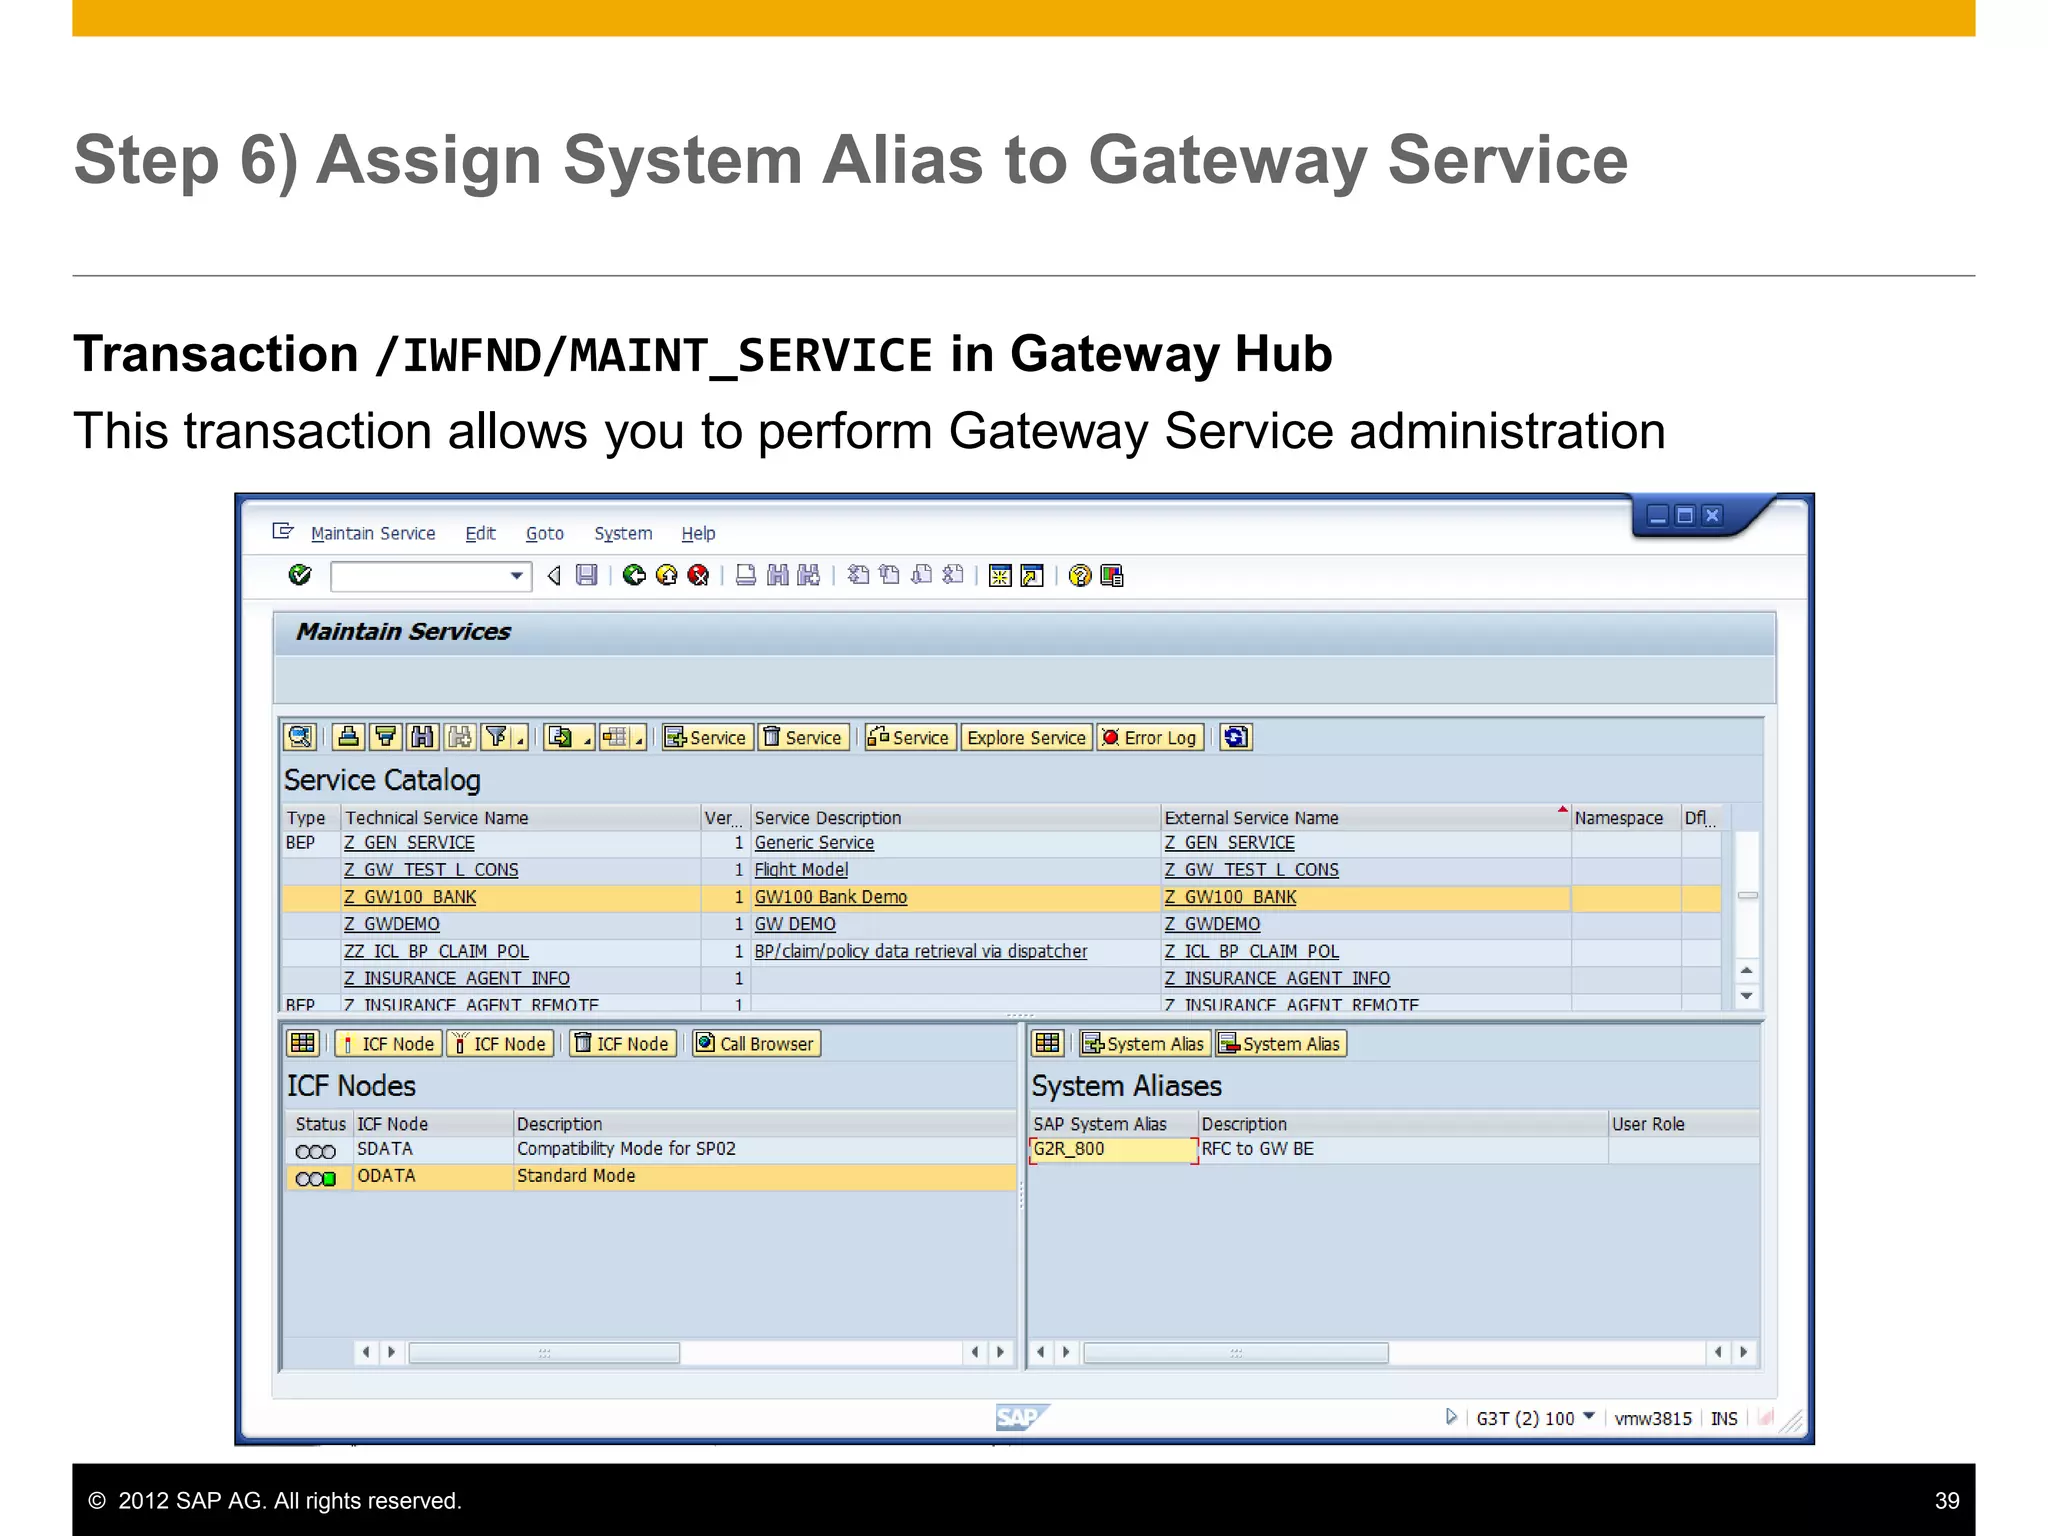The image size is (2048, 1536).
Task: Click the Service Catalog Find binoculars icon
Action: pyautogui.click(x=423, y=737)
